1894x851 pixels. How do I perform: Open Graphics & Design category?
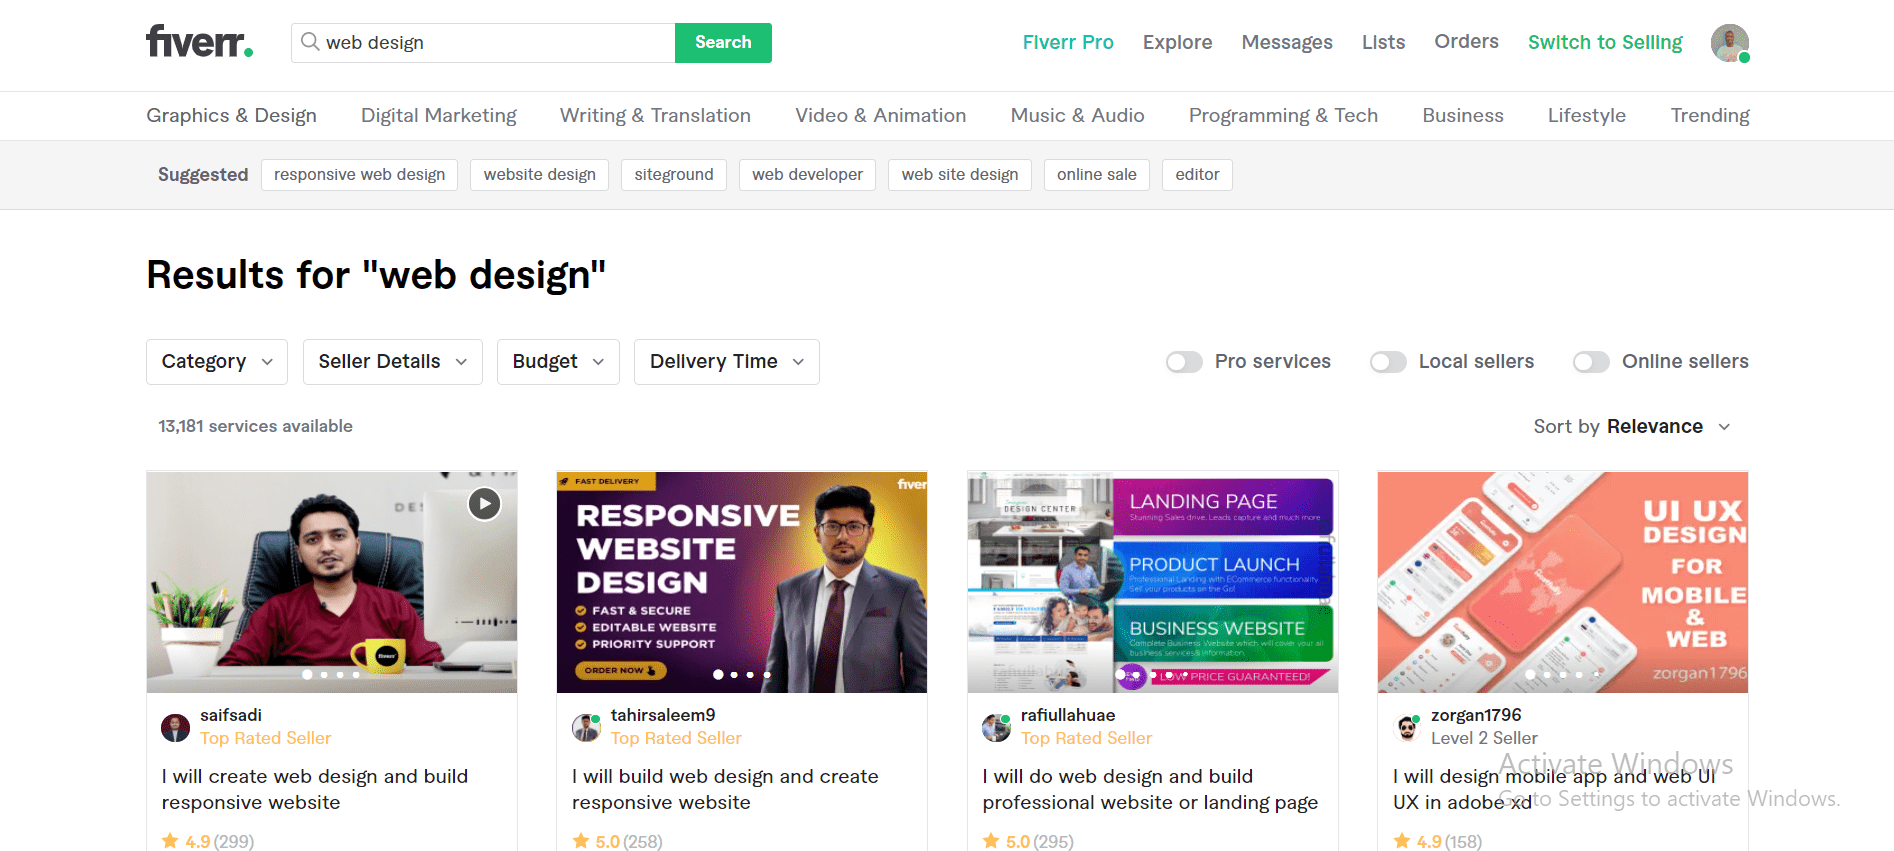[x=231, y=116]
